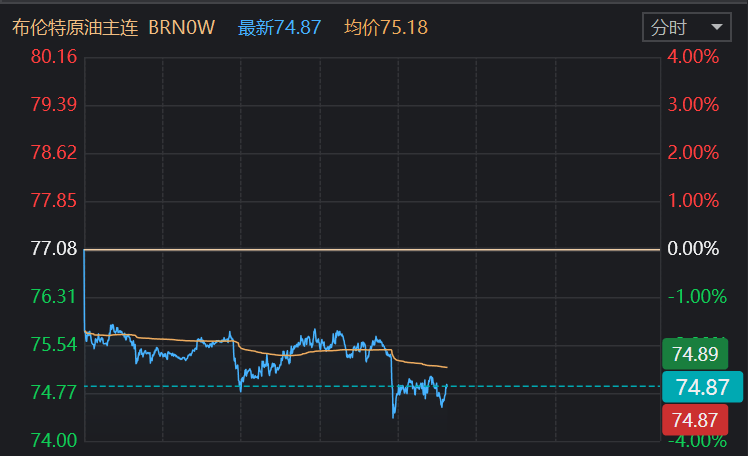Click the -4.00% bottom percent label
The image size is (748, 456).
click(x=691, y=441)
